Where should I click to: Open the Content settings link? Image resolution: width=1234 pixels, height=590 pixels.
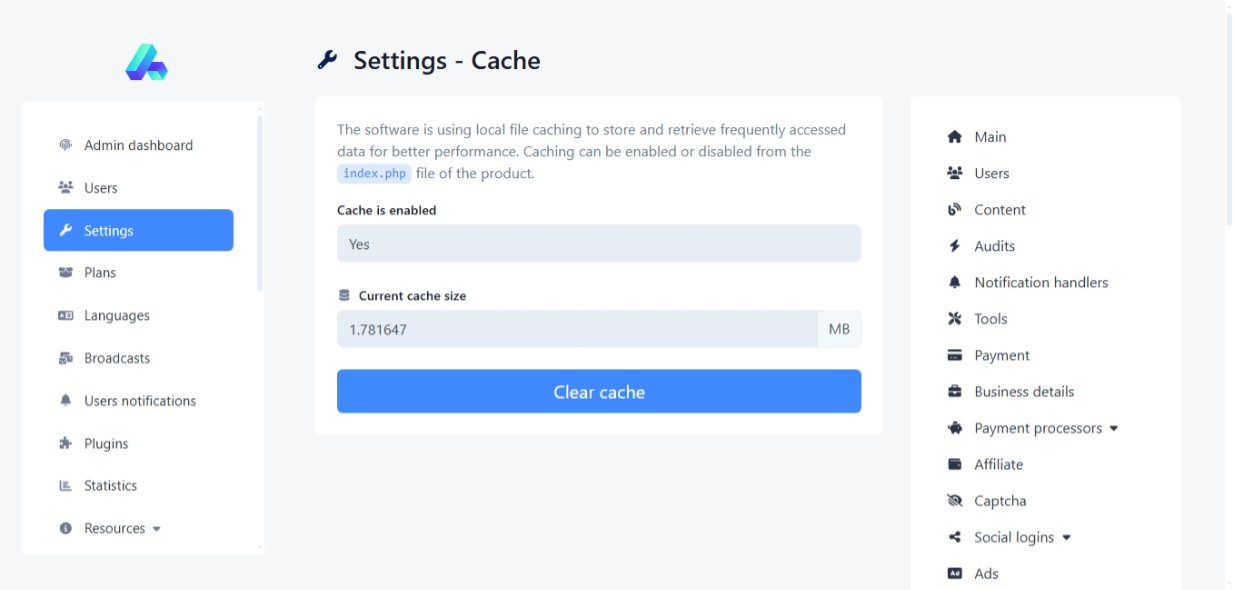tap(1000, 210)
